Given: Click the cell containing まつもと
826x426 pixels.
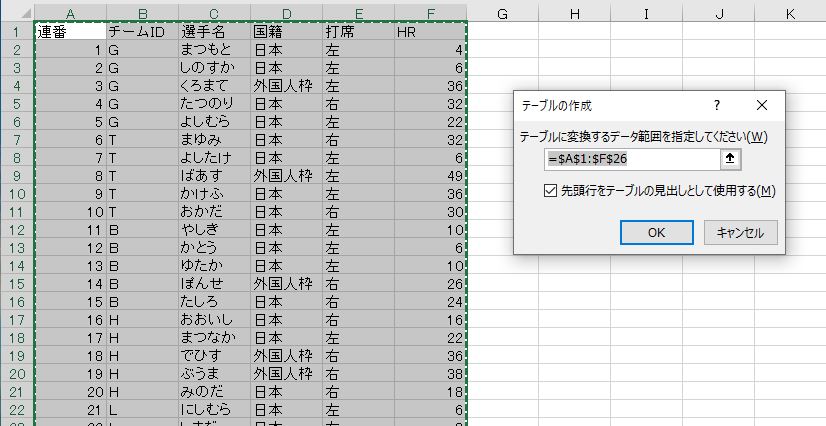Looking at the screenshot, I should [214, 49].
